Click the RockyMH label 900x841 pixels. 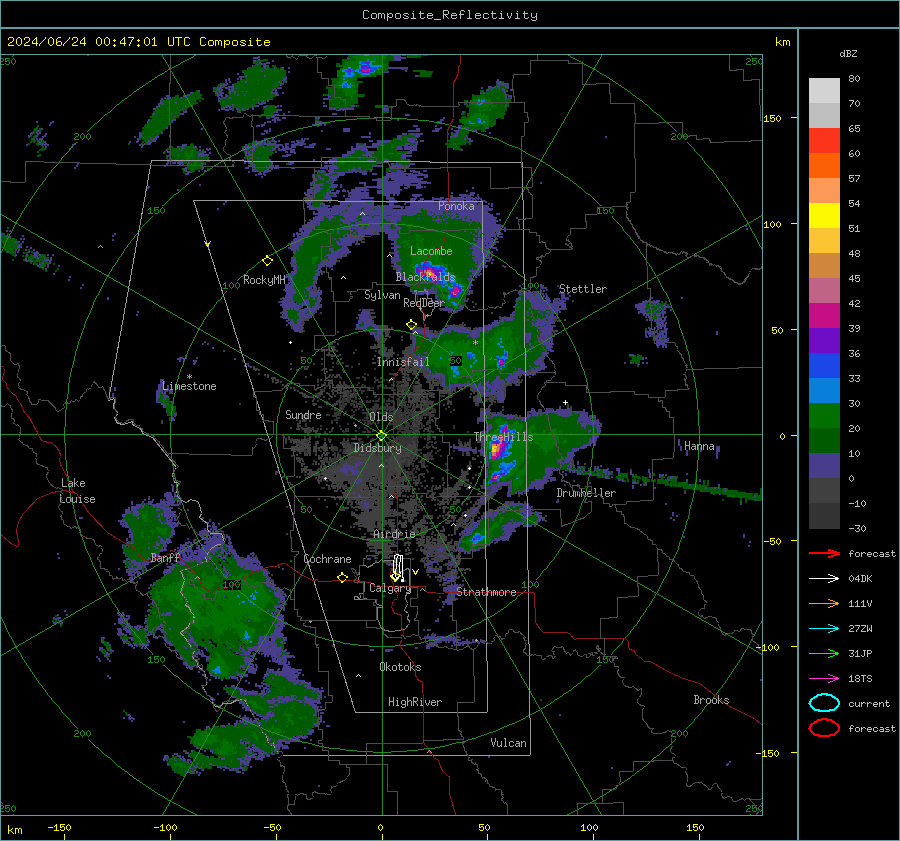[x=264, y=280]
